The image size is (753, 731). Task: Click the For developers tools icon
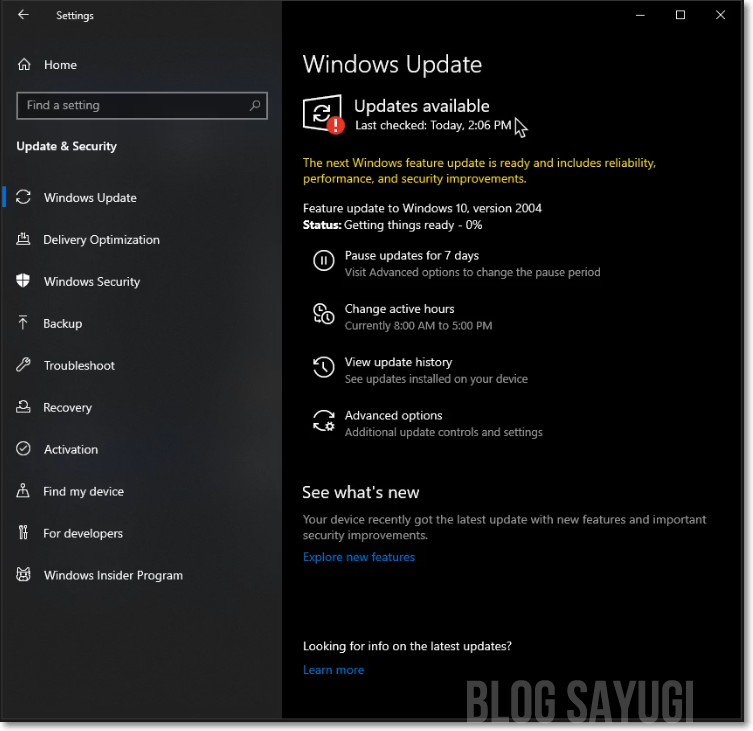(x=23, y=532)
